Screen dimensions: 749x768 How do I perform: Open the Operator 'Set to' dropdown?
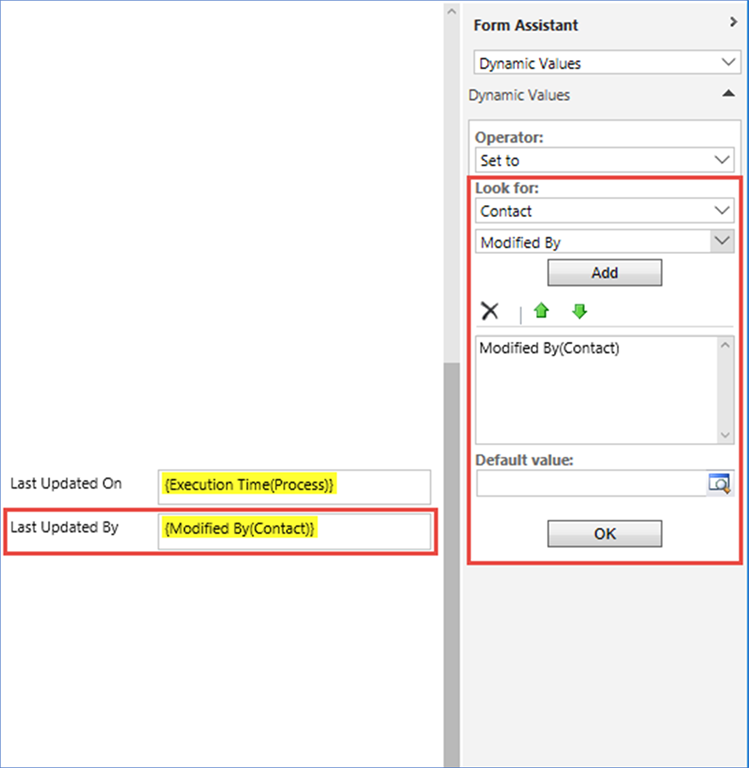coord(605,160)
